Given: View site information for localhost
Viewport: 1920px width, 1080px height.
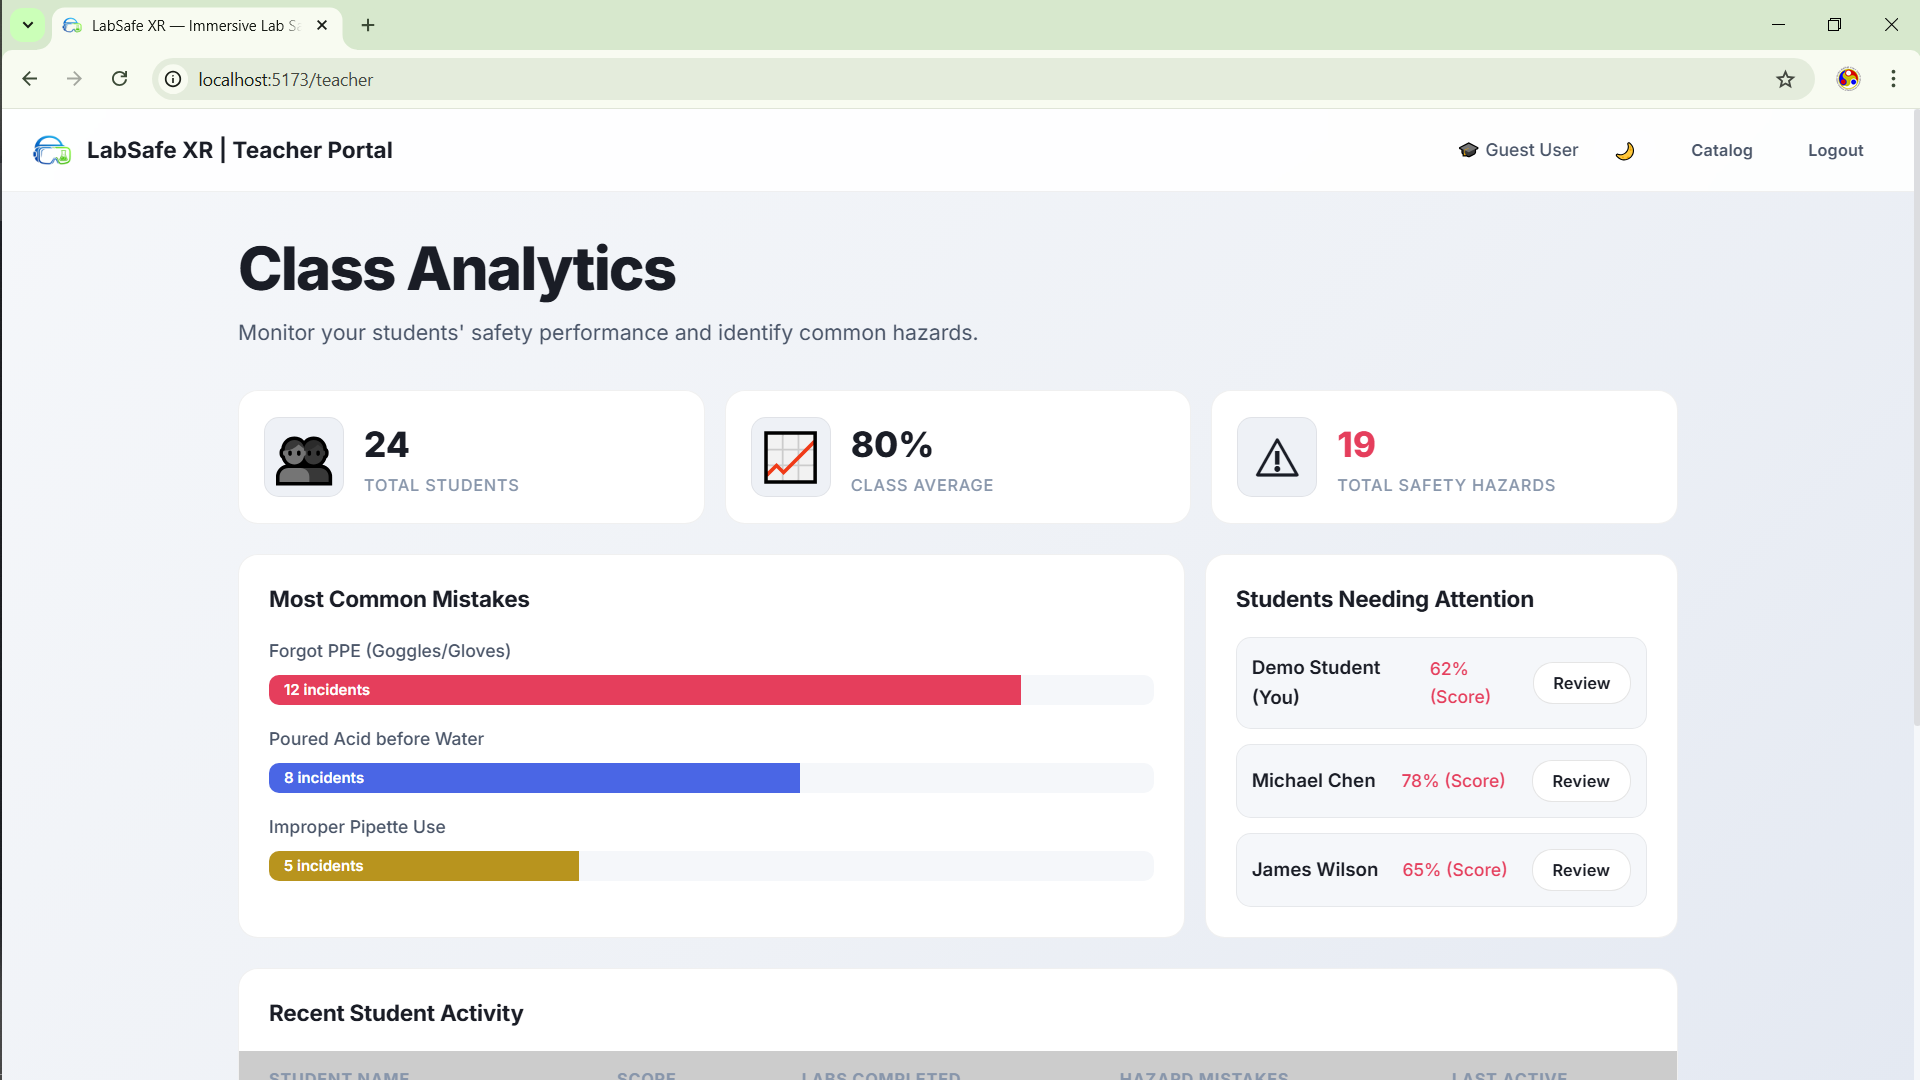Looking at the screenshot, I should pyautogui.click(x=174, y=79).
